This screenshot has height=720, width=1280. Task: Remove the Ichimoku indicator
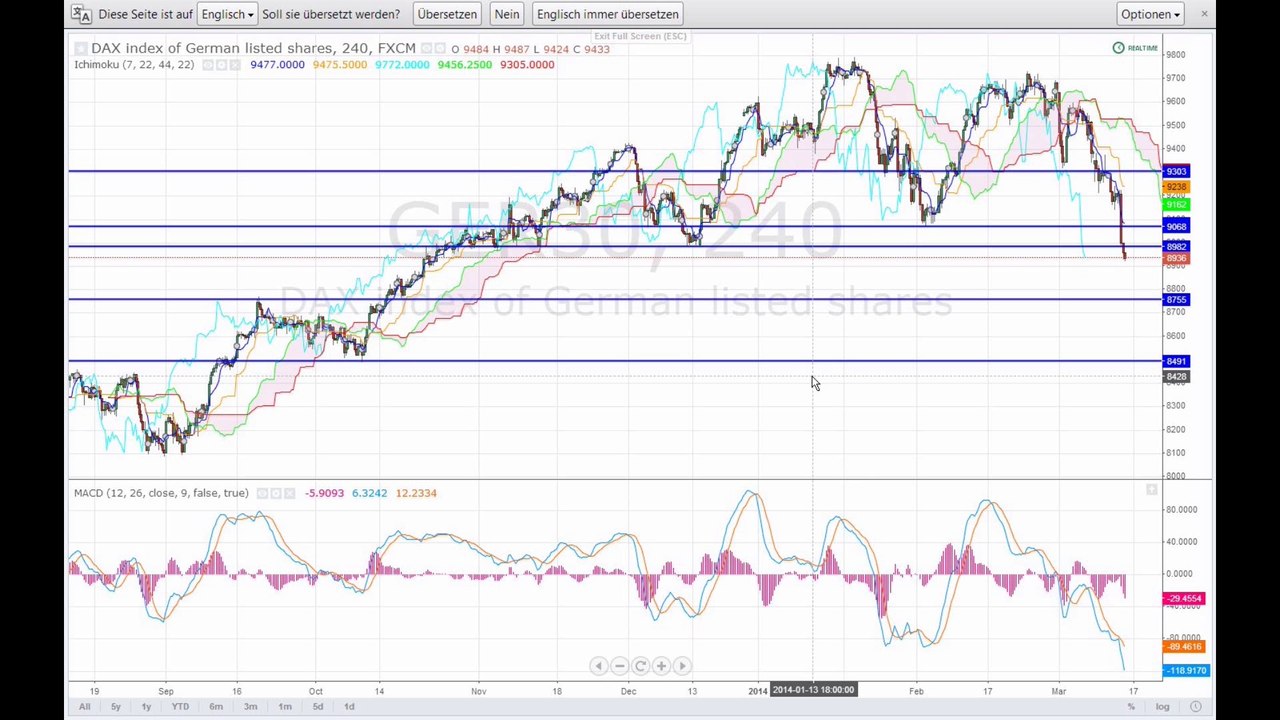(x=235, y=65)
